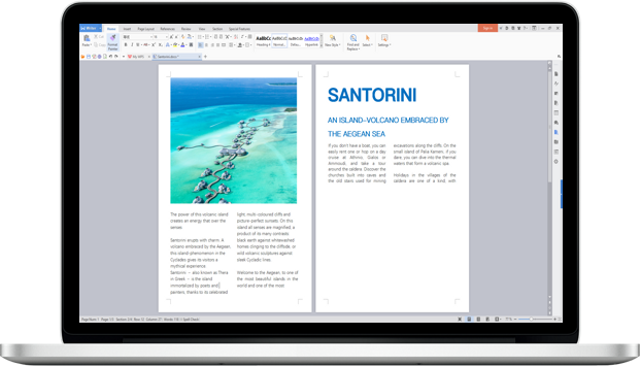Click the line spacing icon

[x=231, y=44]
